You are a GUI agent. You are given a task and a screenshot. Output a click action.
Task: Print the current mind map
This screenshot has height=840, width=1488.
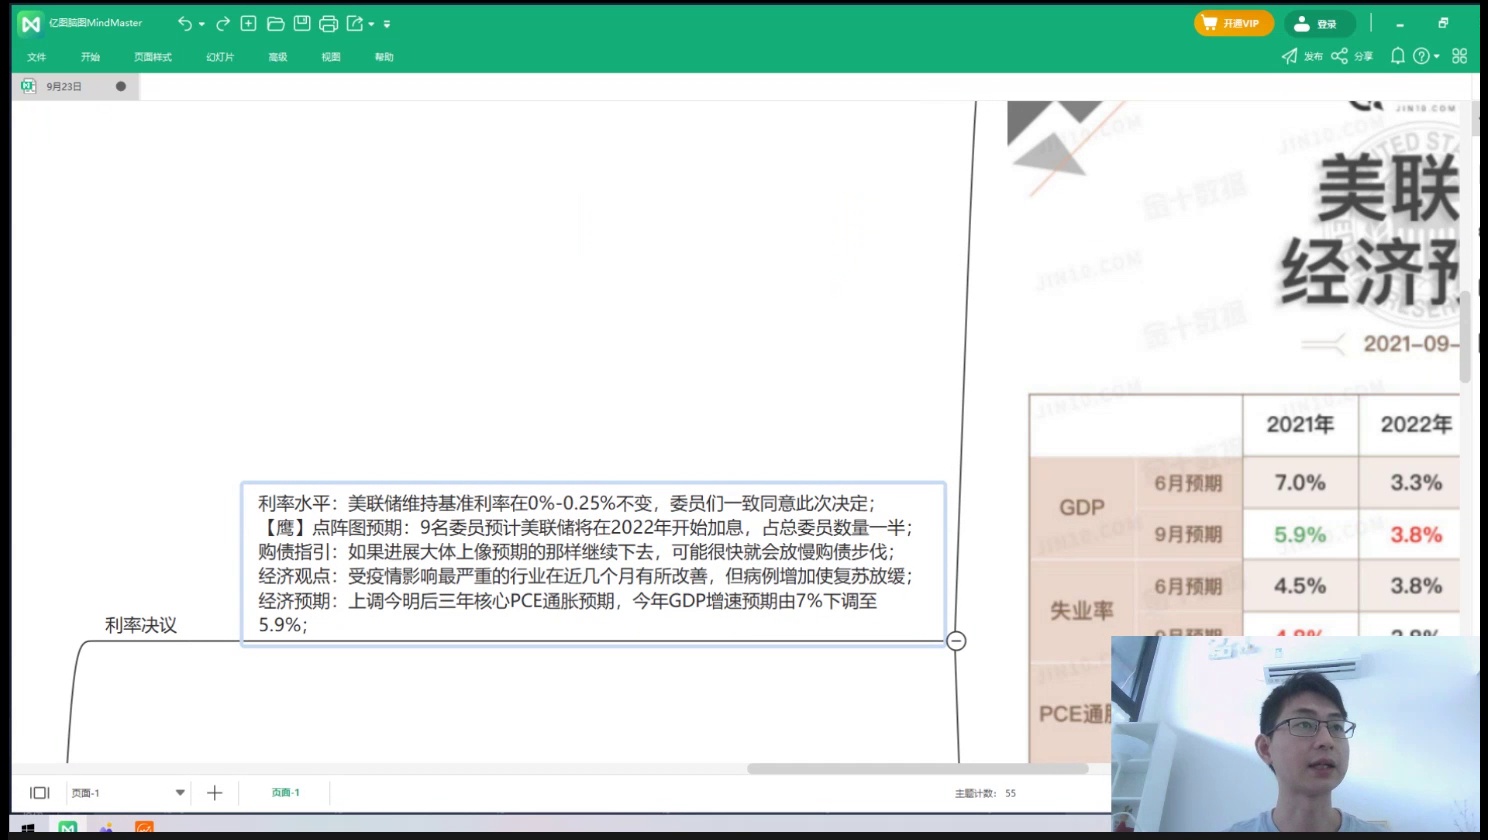click(x=328, y=23)
